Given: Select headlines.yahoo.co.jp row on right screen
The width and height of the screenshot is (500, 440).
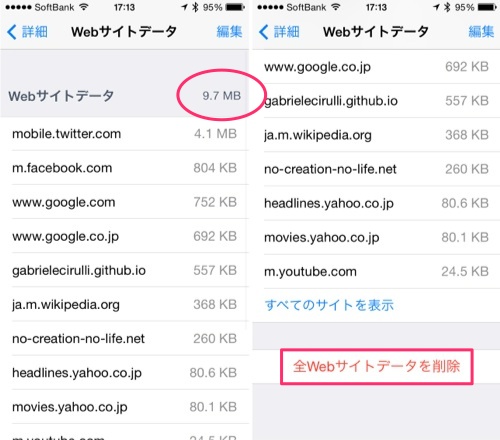Looking at the screenshot, I should (x=376, y=203).
